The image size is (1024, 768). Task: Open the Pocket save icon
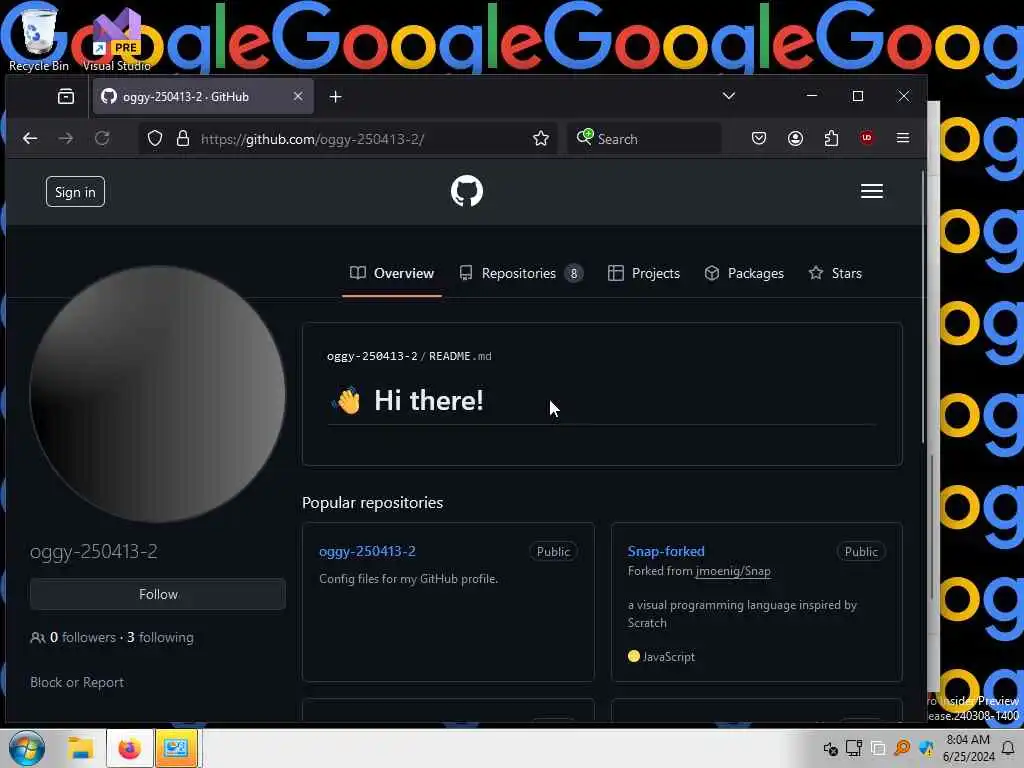(758, 138)
